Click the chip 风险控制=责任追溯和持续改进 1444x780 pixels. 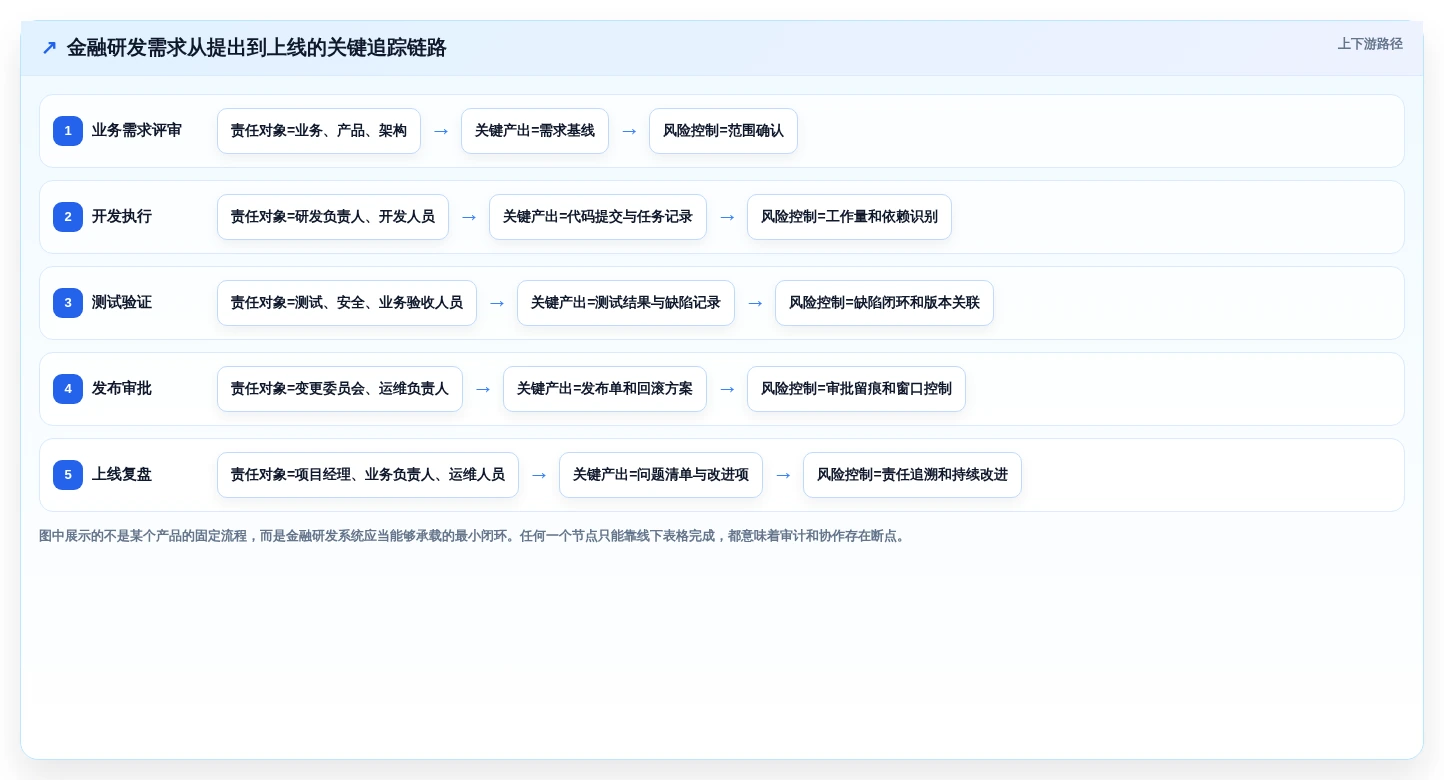(912, 475)
